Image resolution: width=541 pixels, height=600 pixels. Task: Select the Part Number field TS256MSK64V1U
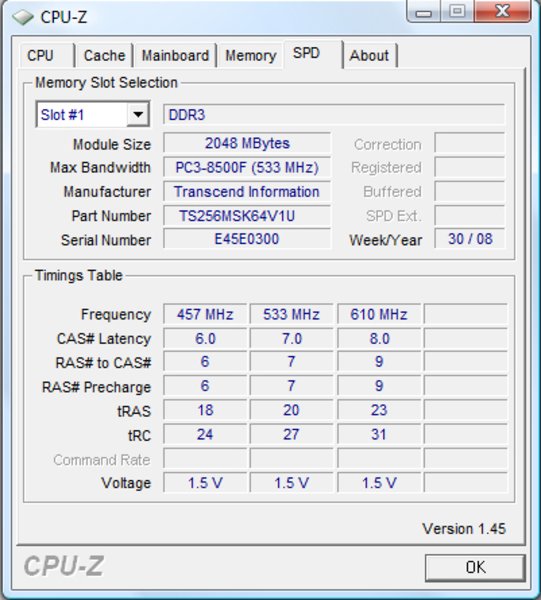[247, 216]
